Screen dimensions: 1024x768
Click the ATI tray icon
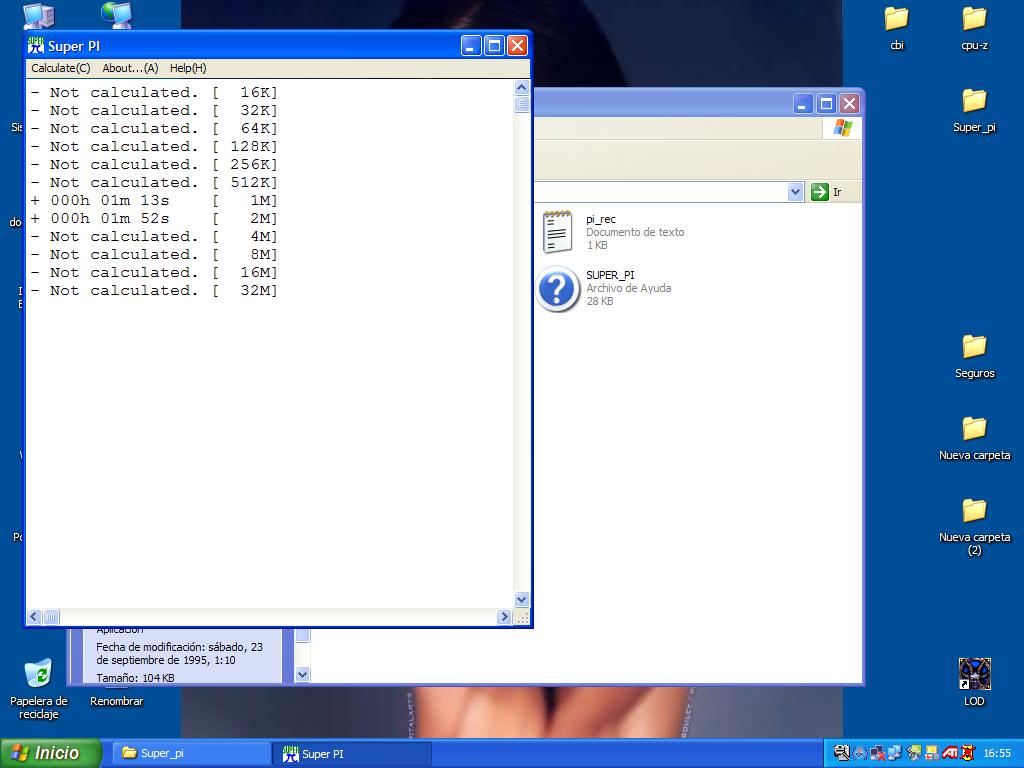(950, 753)
